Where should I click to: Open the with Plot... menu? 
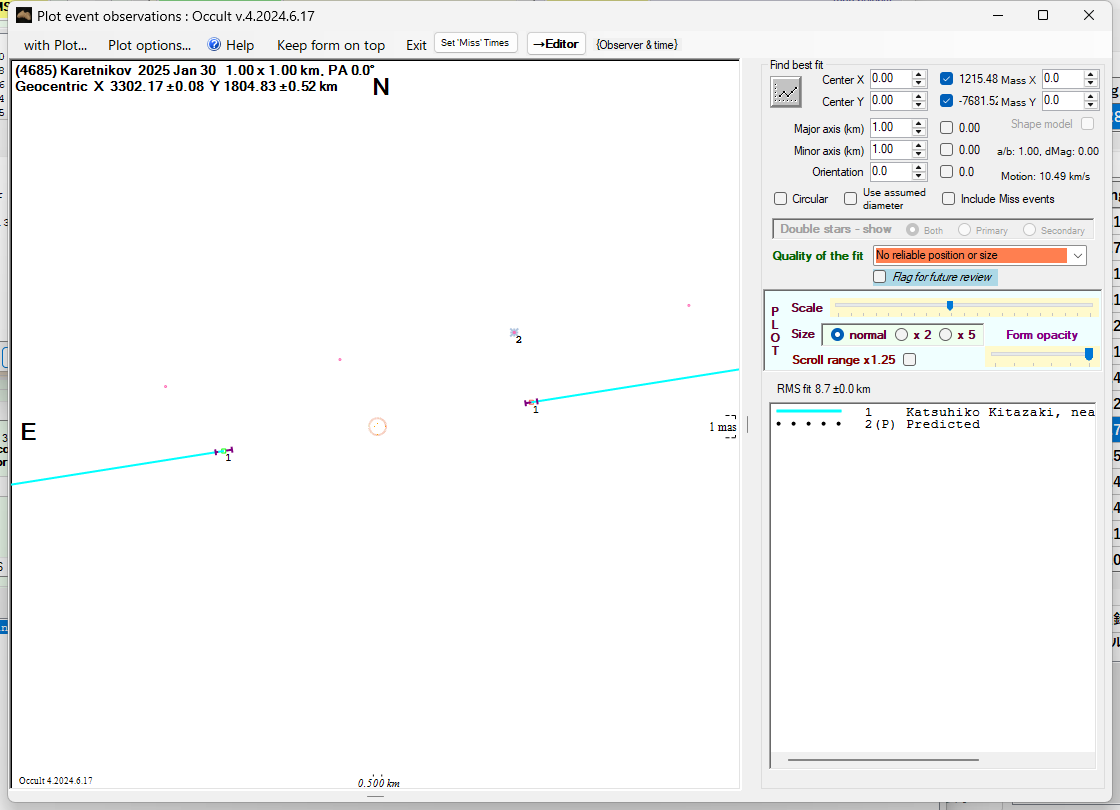[x=55, y=45]
